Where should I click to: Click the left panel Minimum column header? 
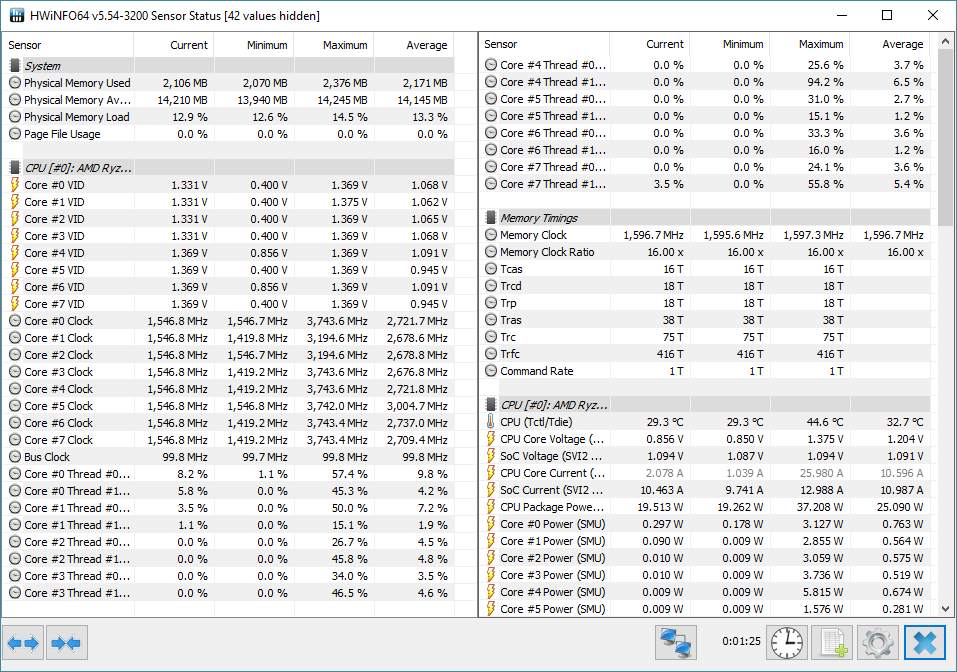(254, 45)
